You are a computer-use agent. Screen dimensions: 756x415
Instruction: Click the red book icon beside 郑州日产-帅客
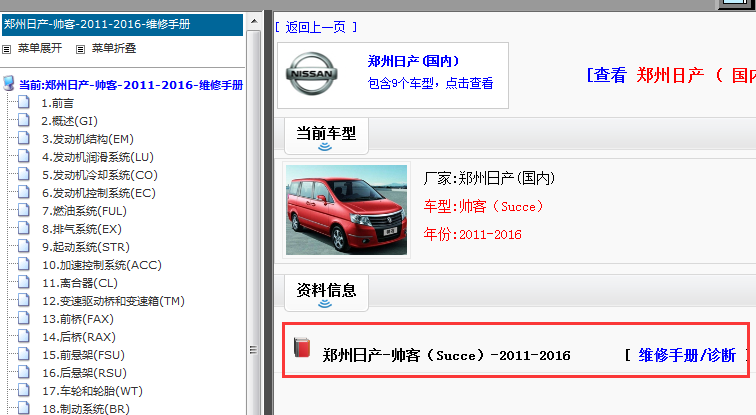[303, 348]
